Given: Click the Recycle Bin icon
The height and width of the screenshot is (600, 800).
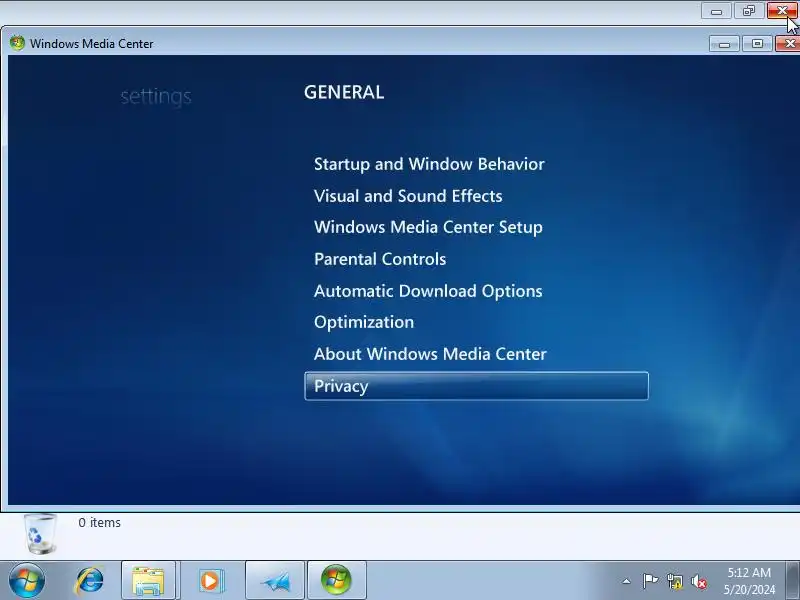Looking at the screenshot, I should click(40, 534).
